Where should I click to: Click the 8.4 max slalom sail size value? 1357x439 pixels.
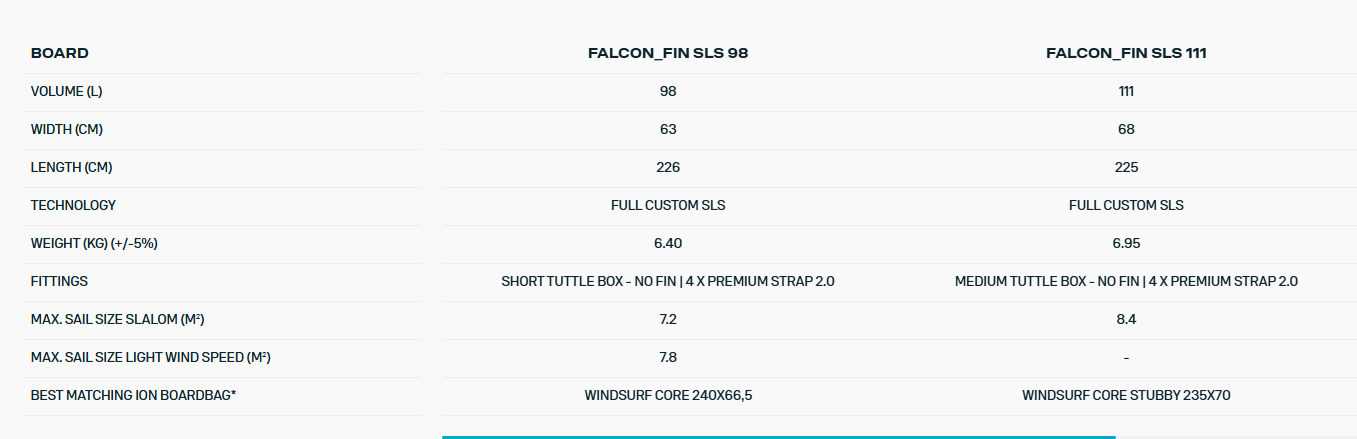click(1126, 320)
